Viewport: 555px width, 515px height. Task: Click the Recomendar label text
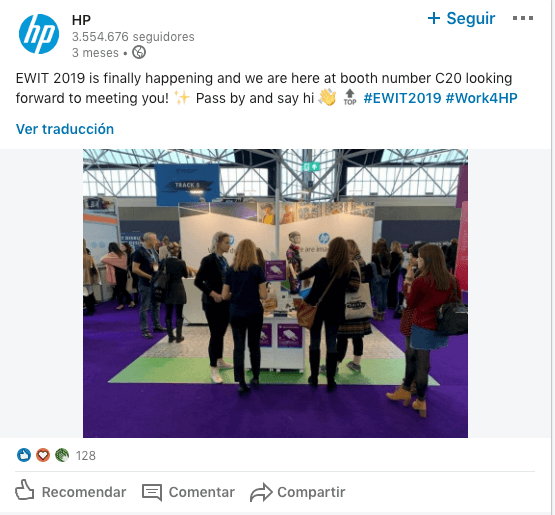tap(84, 492)
